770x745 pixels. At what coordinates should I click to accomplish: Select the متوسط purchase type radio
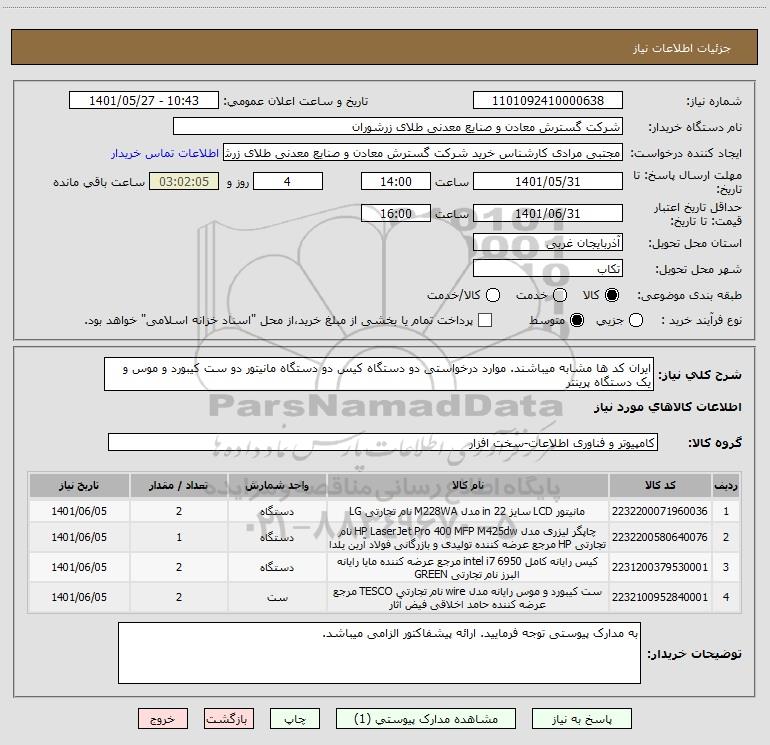click(x=577, y=320)
